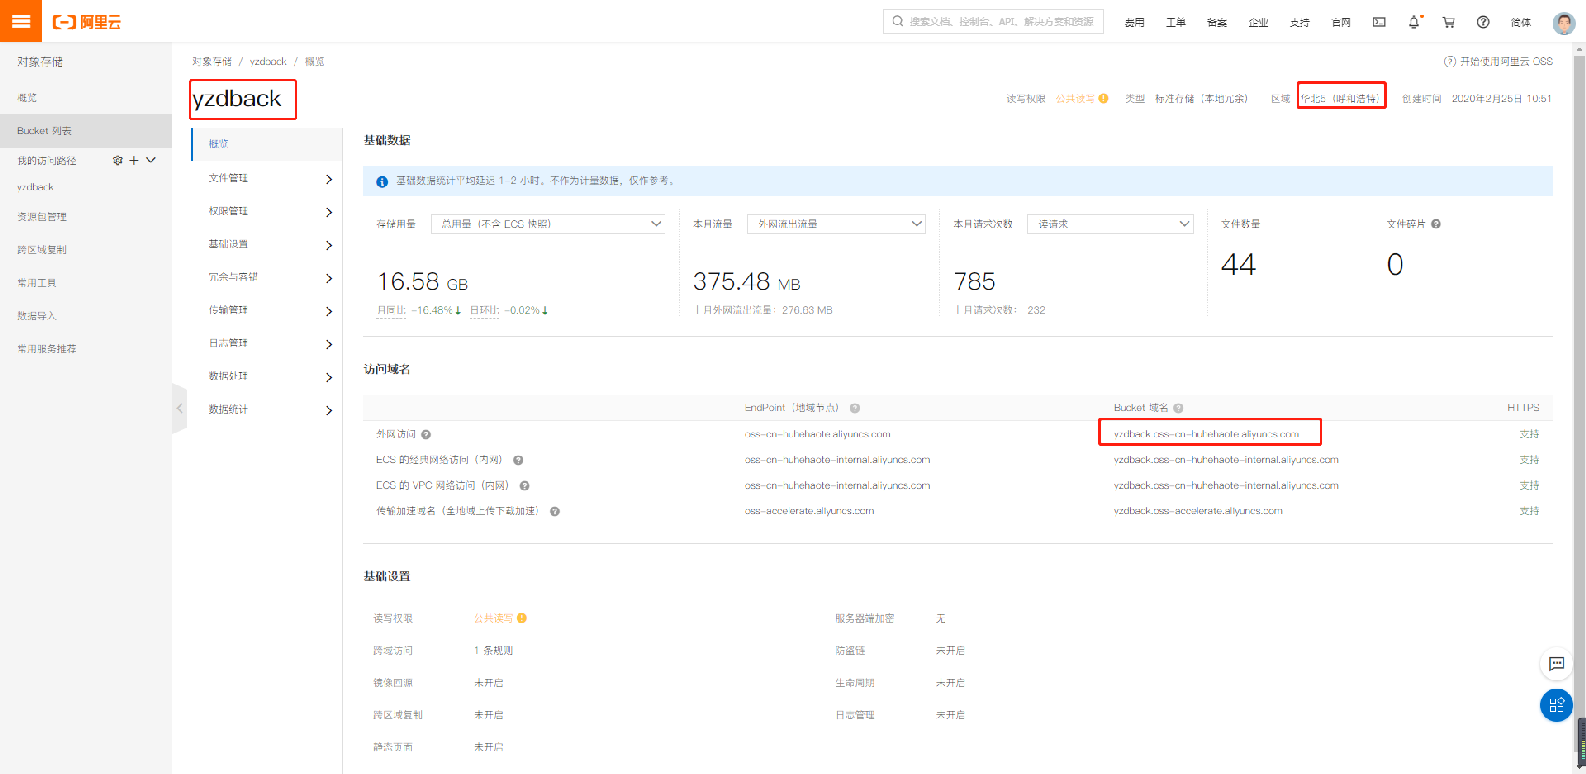Collapse the left sidebar with the arrow handle
The image size is (1586, 774).
(x=180, y=408)
